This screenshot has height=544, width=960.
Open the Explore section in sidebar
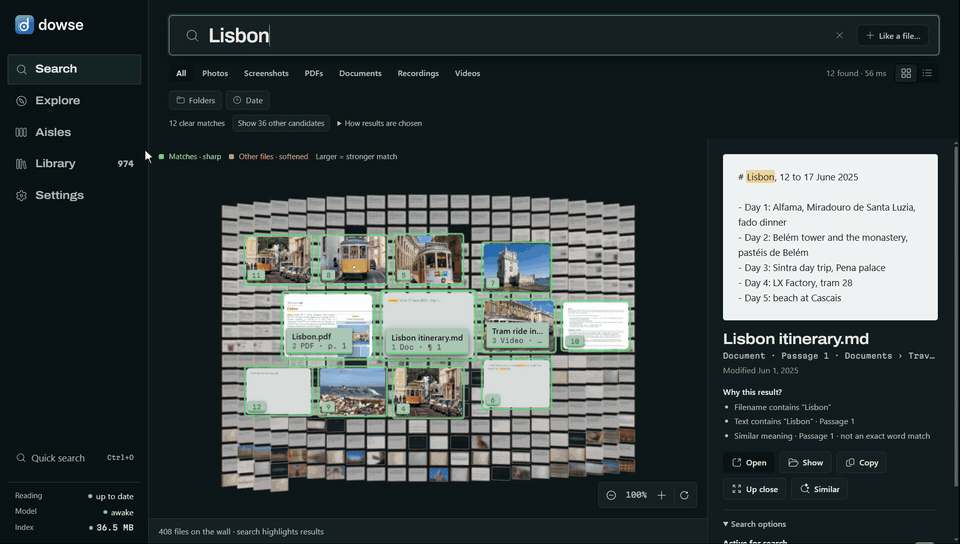pyautogui.click(x=74, y=100)
